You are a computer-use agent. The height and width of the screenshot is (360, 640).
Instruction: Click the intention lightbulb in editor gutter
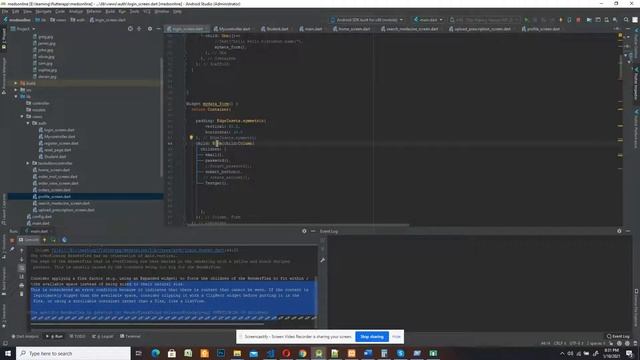coord(191,138)
